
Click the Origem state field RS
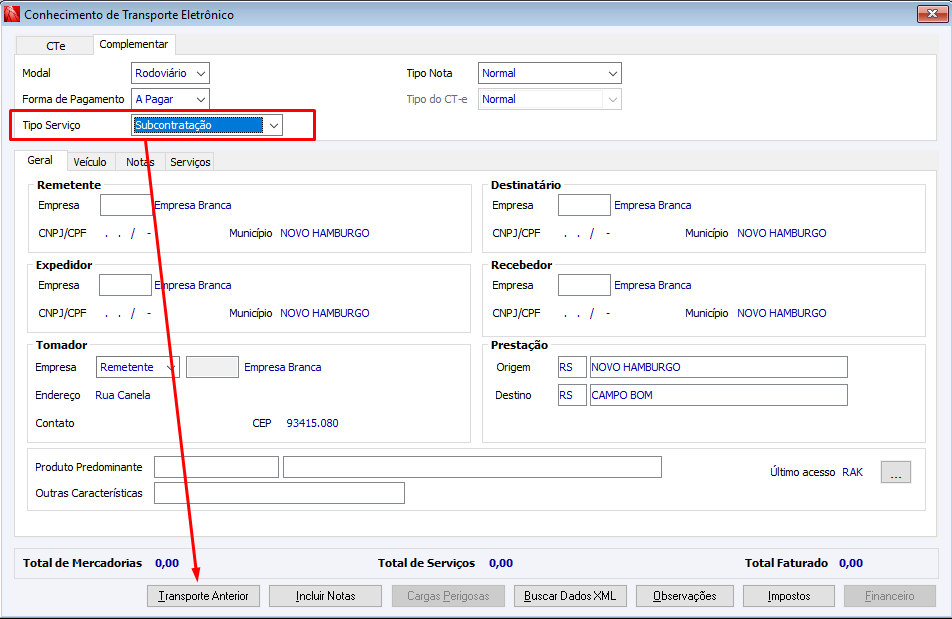pos(572,367)
